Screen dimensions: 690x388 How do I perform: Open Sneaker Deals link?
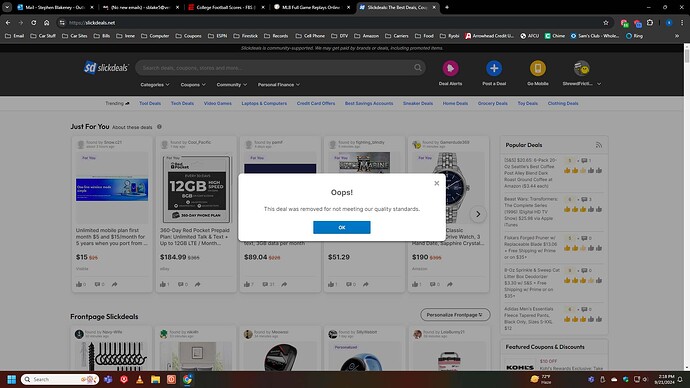[x=418, y=103]
